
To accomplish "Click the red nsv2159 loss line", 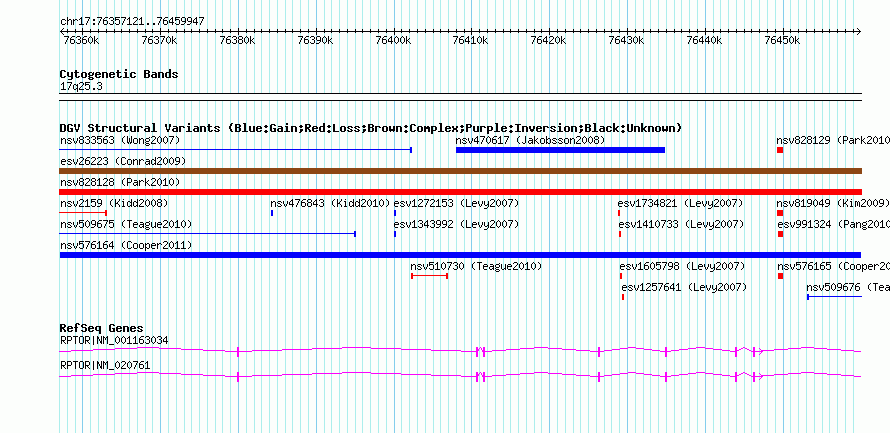I will [83, 213].
